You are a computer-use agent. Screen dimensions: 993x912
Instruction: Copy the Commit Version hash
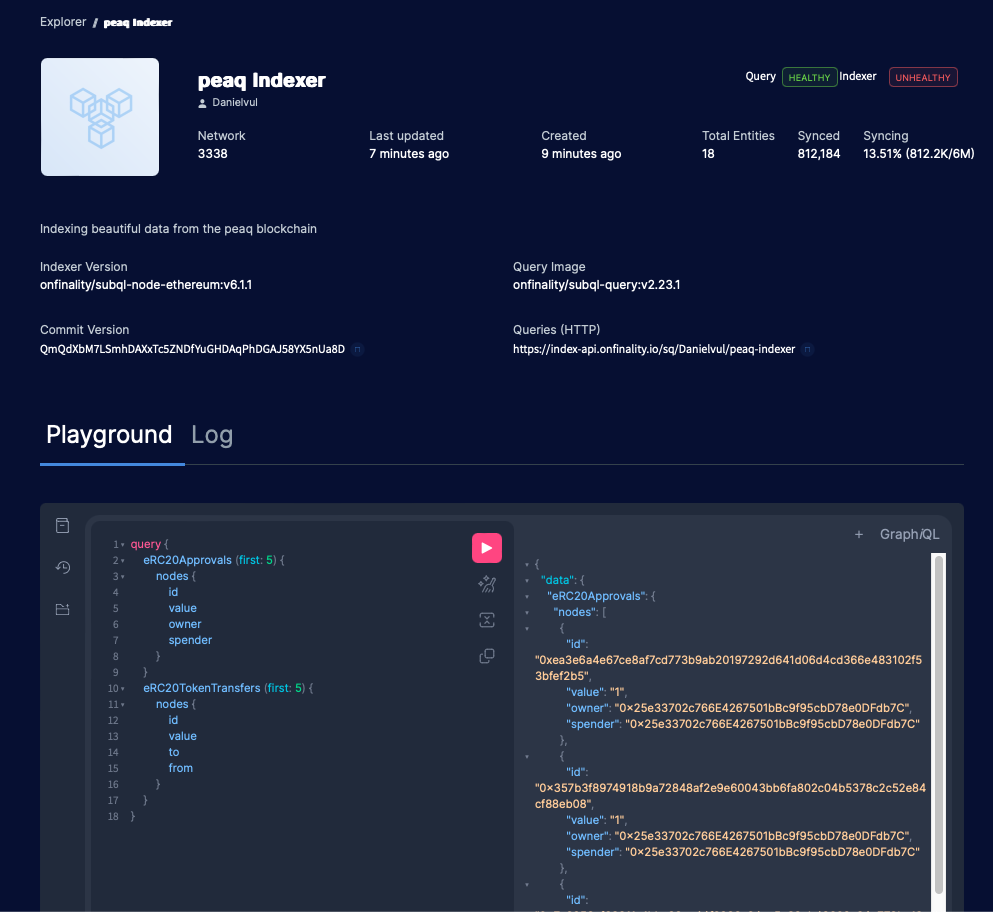(x=358, y=349)
